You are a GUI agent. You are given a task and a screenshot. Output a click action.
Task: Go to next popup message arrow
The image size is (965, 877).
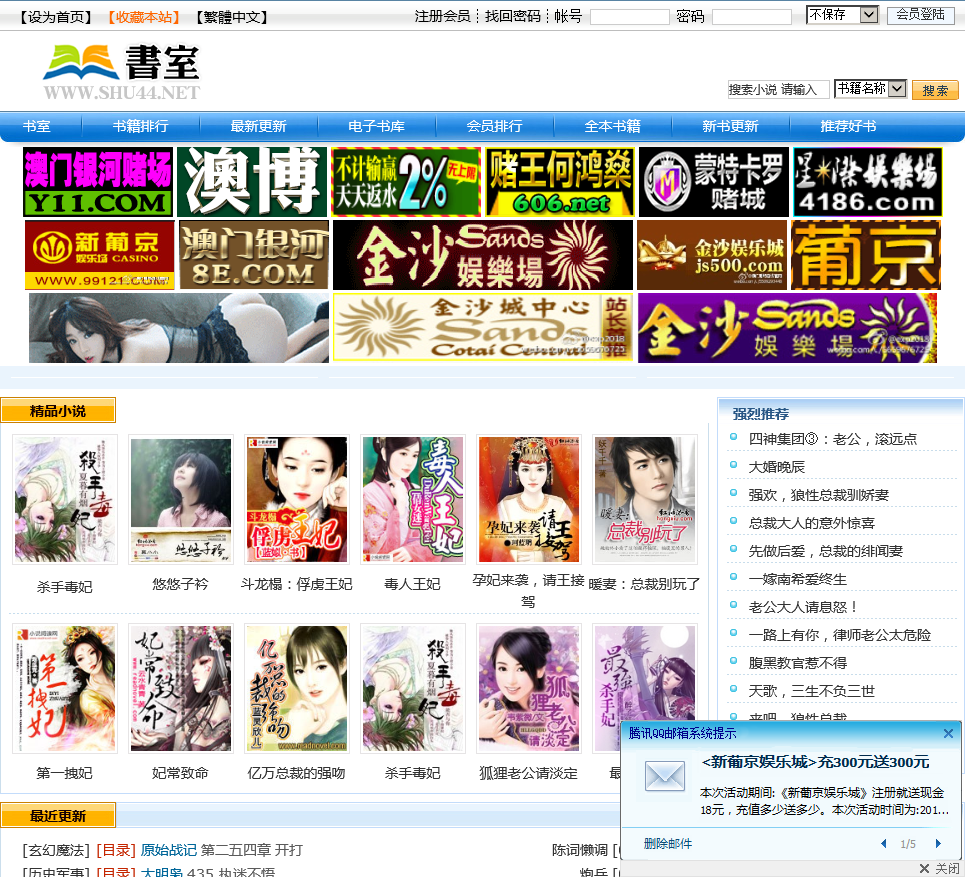tap(938, 844)
